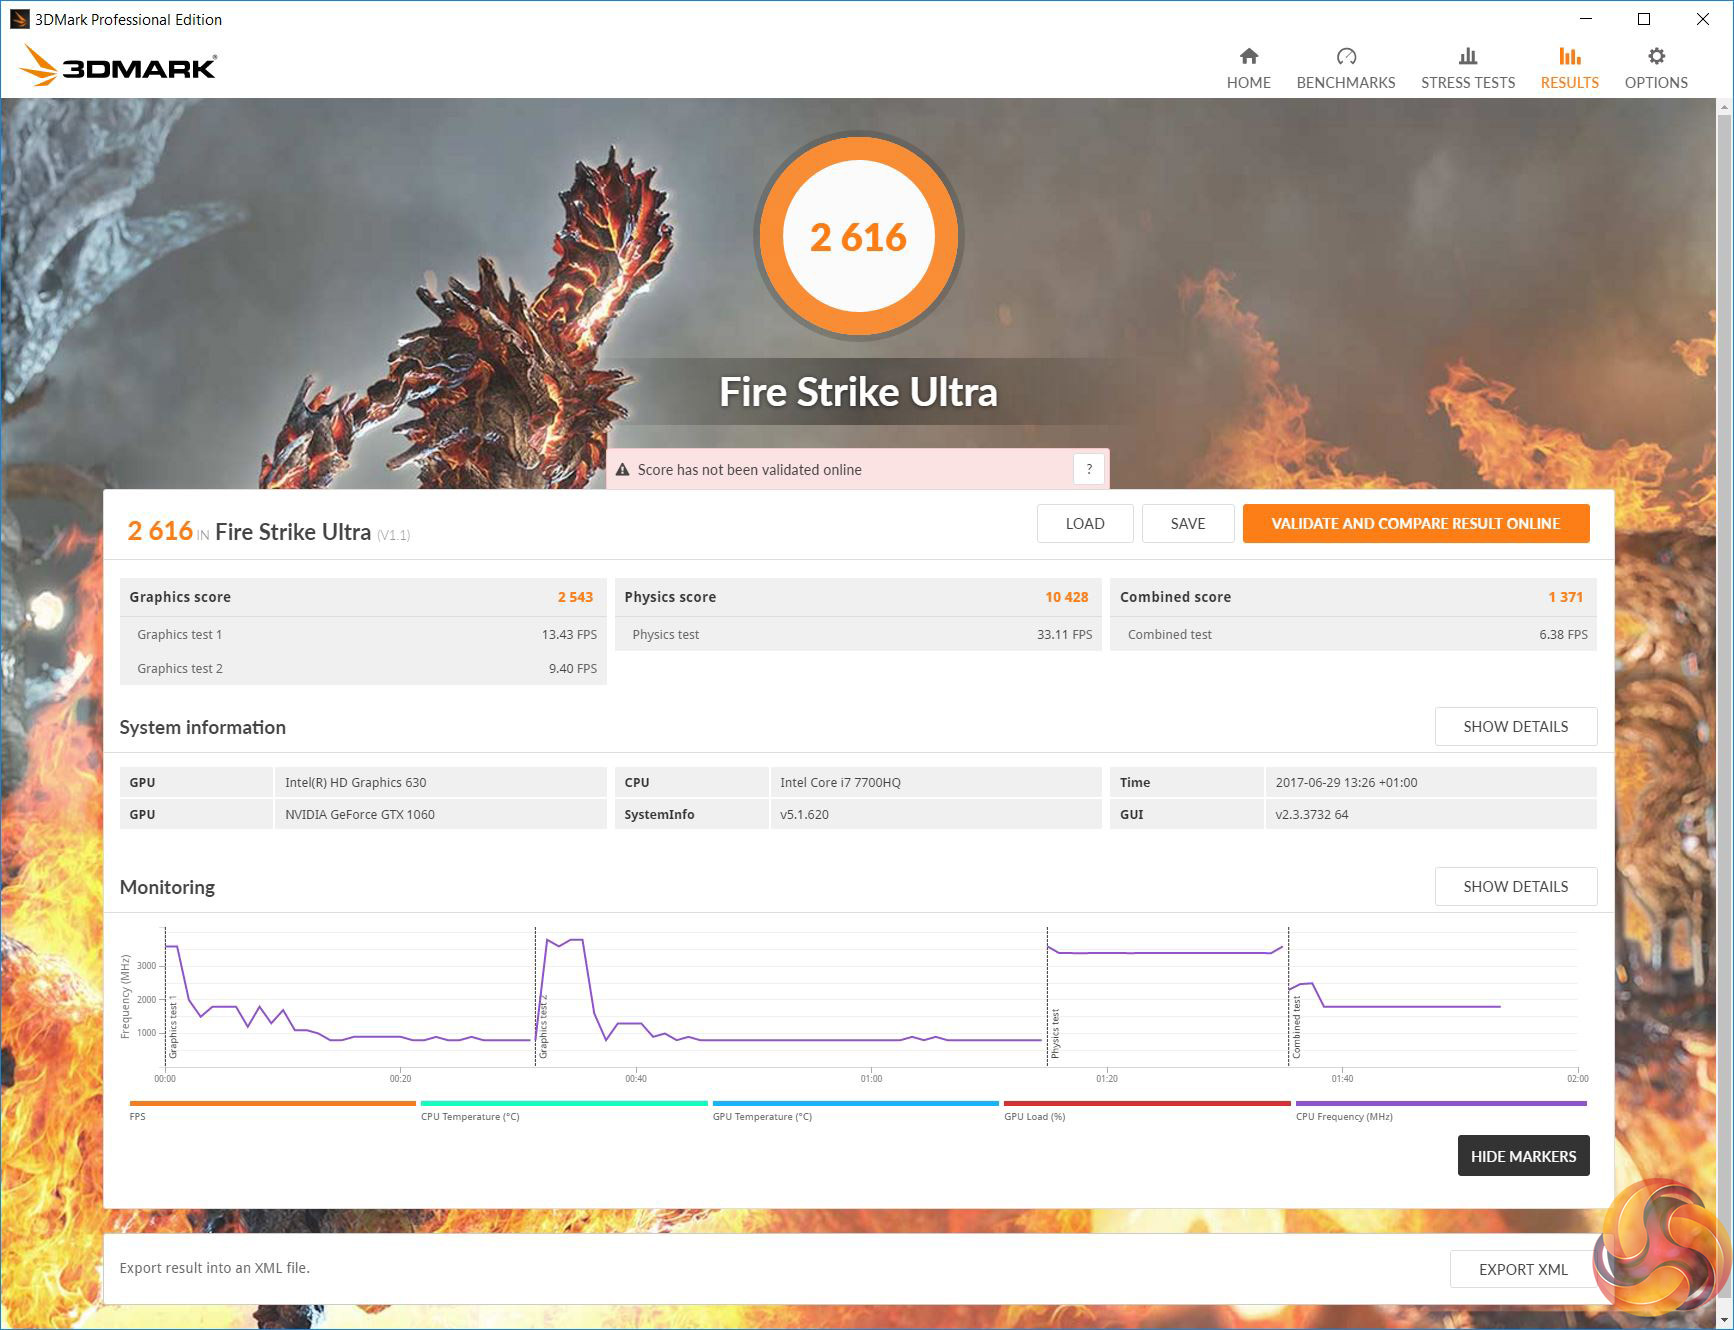Select the RESULTS tab
Viewport: 1734px width, 1330px height.
tap(1570, 83)
